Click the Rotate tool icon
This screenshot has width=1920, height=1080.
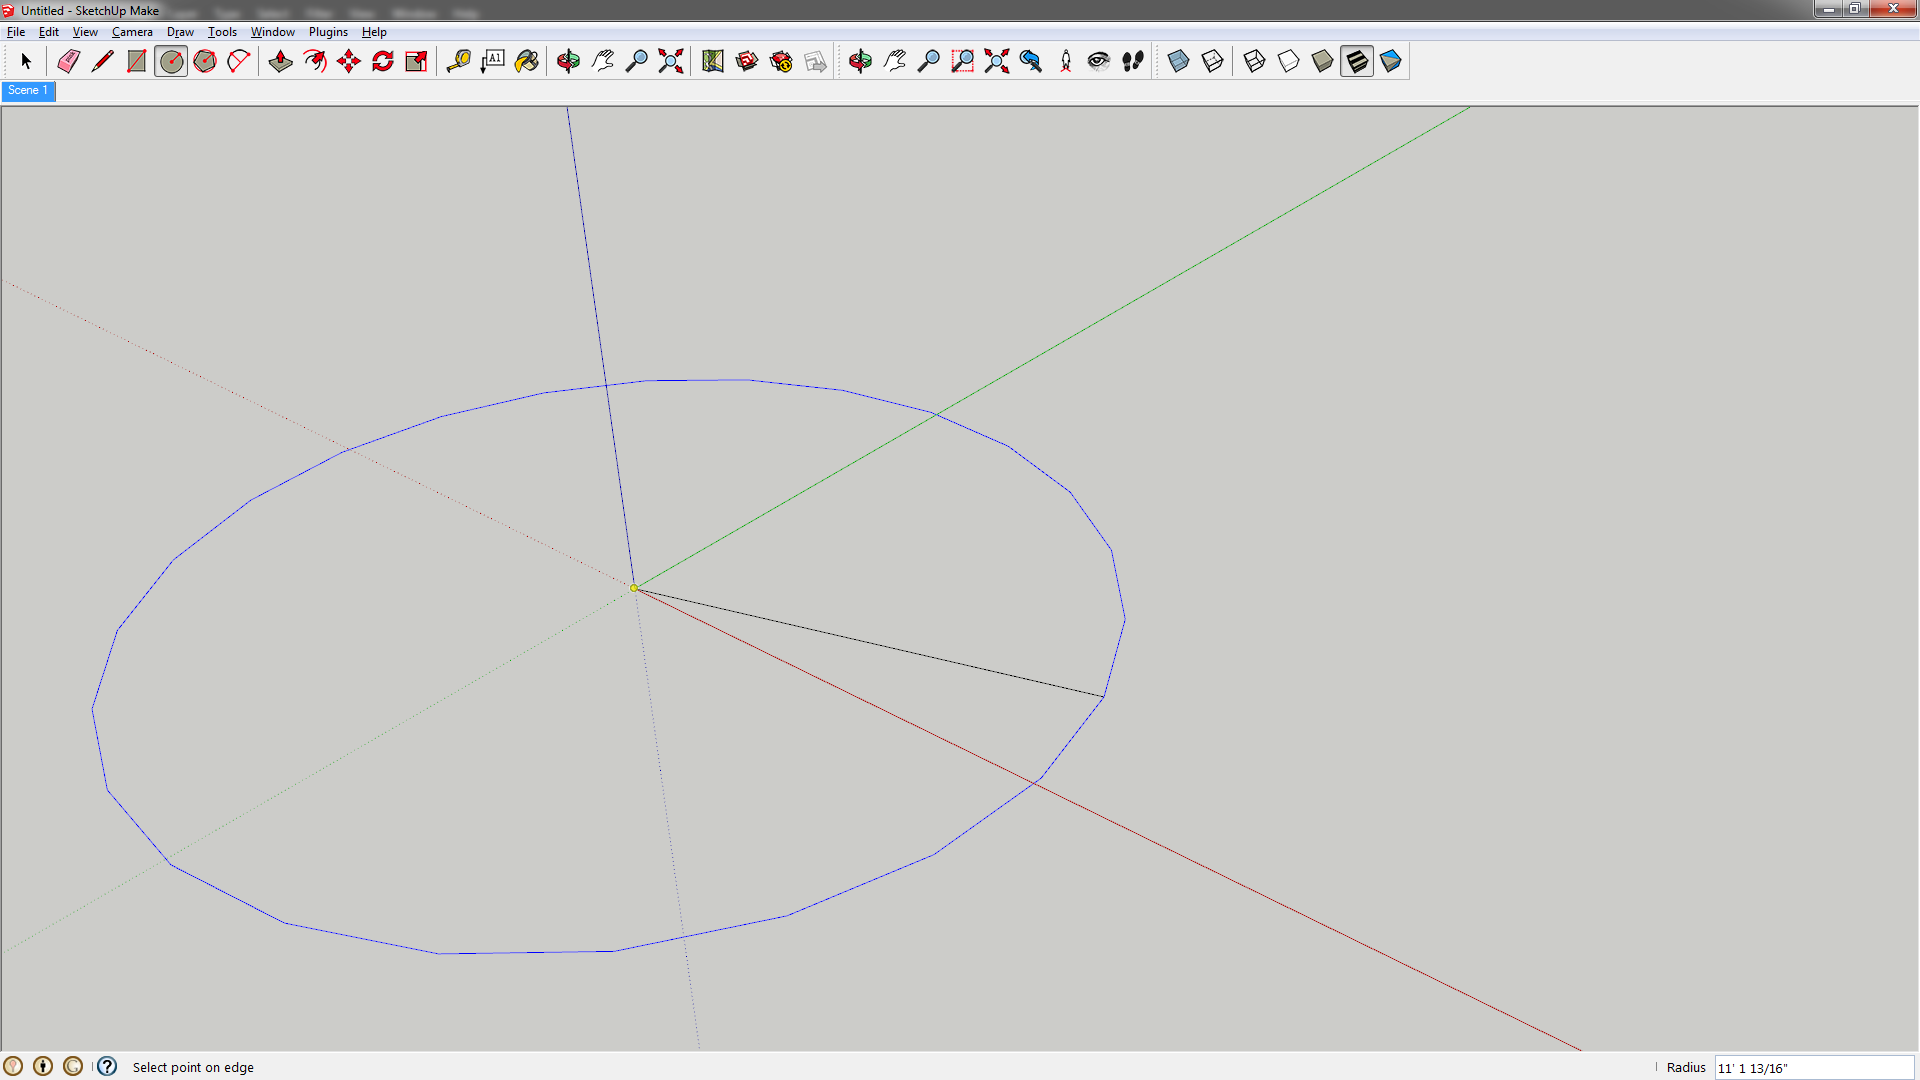382,61
